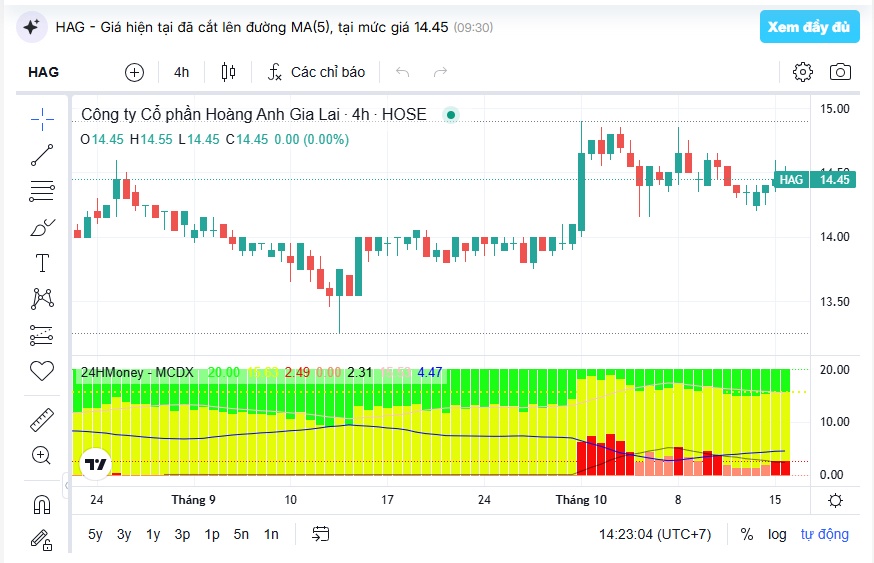Choose the brush drawing tool
Viewport: 874px width, 563px height.
pos(42,227)
